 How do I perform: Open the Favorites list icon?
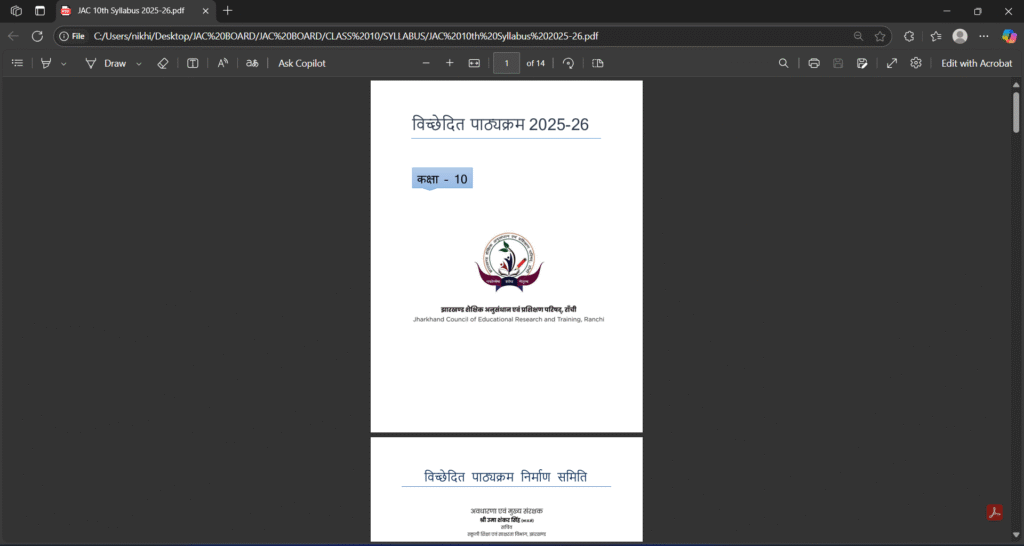click(x=935, y=36)
